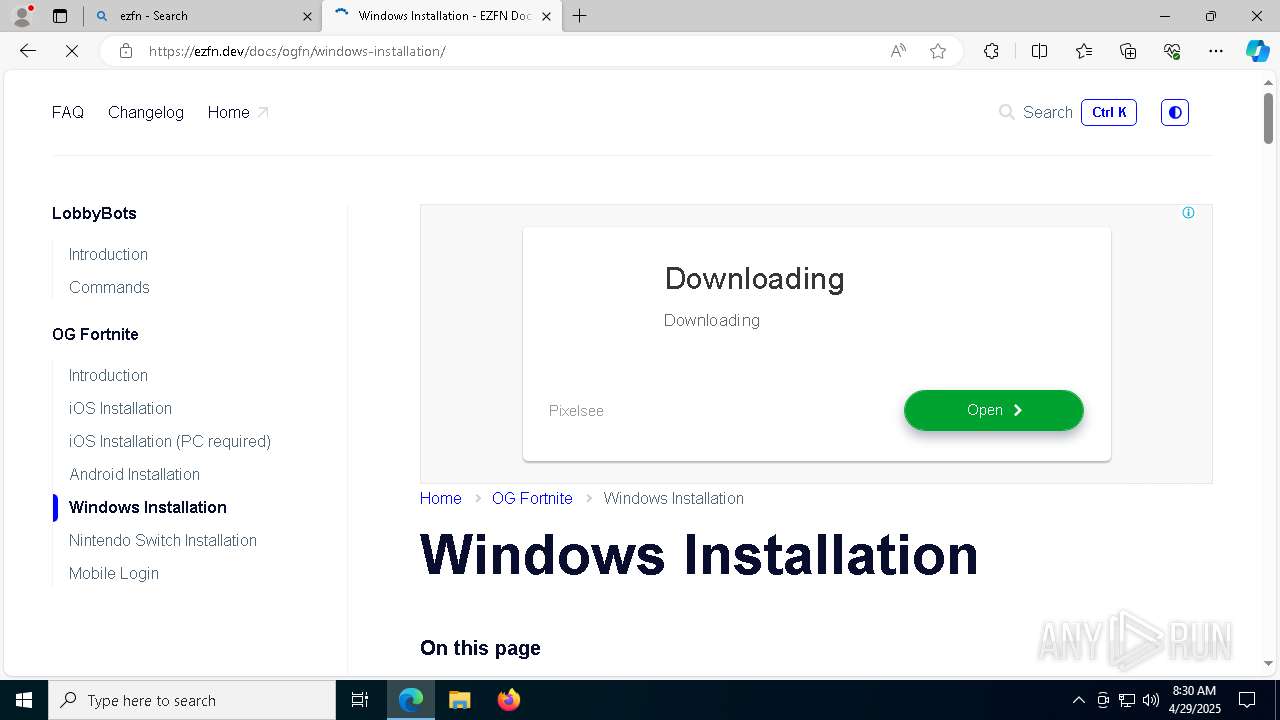Click OG Fortnite in the breadcrumb
The height and width of the screenshot is (720, 1280).
point(532,498)
